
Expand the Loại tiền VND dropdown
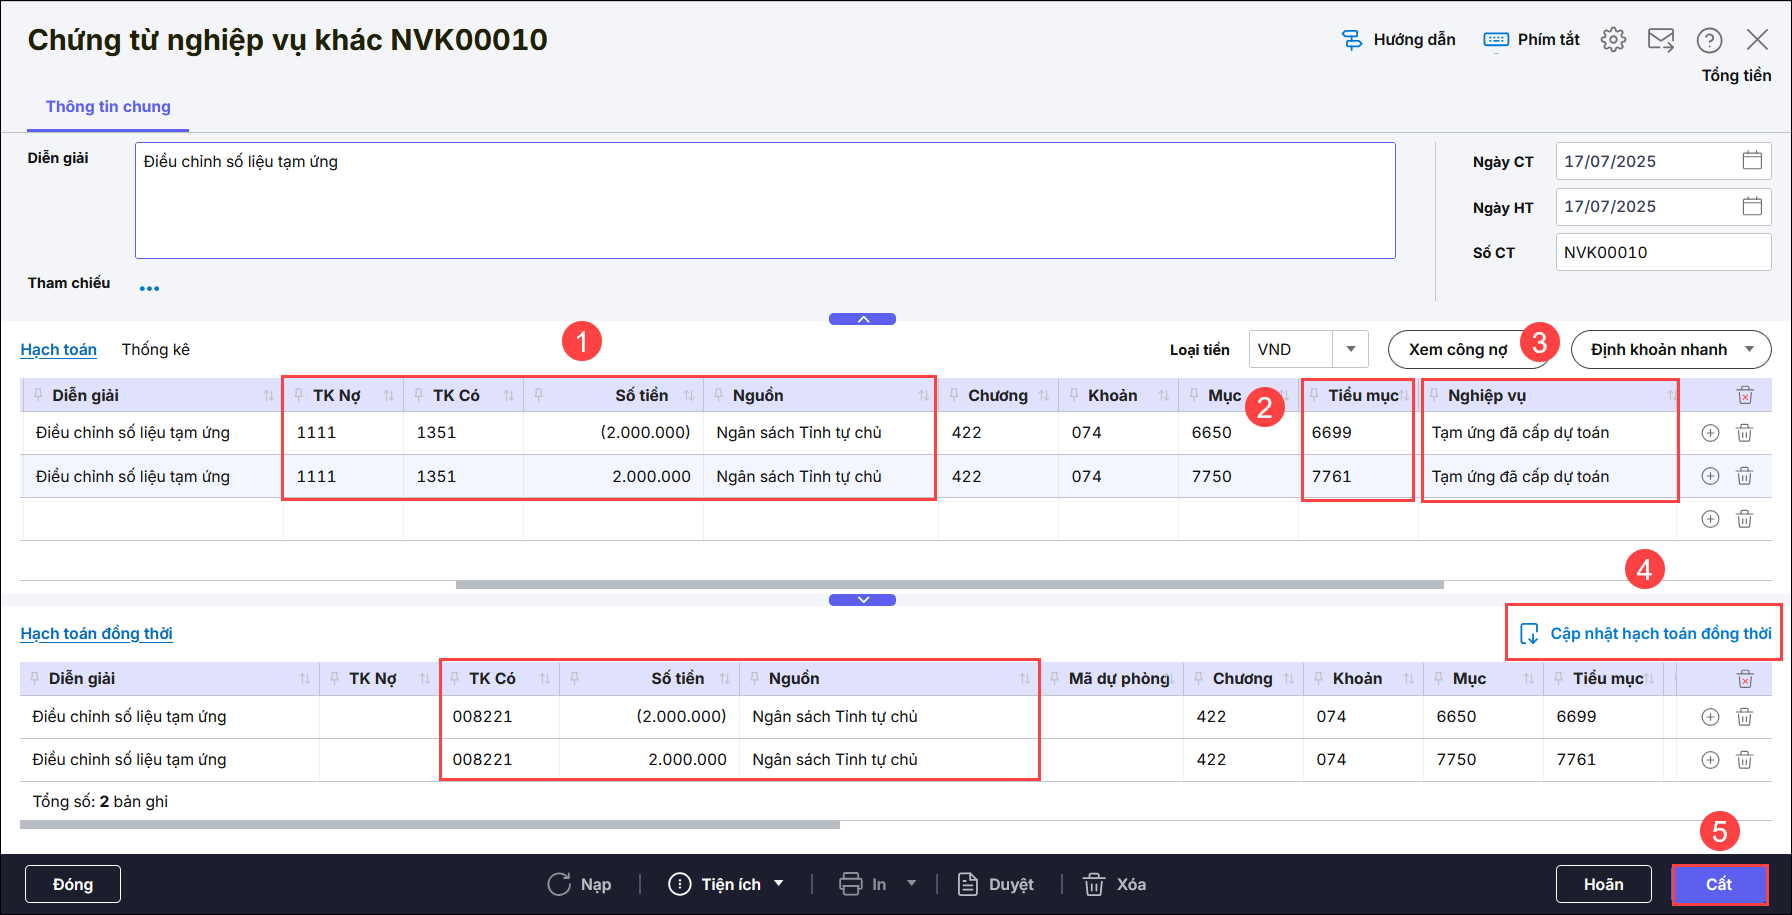click(1350, 349)
